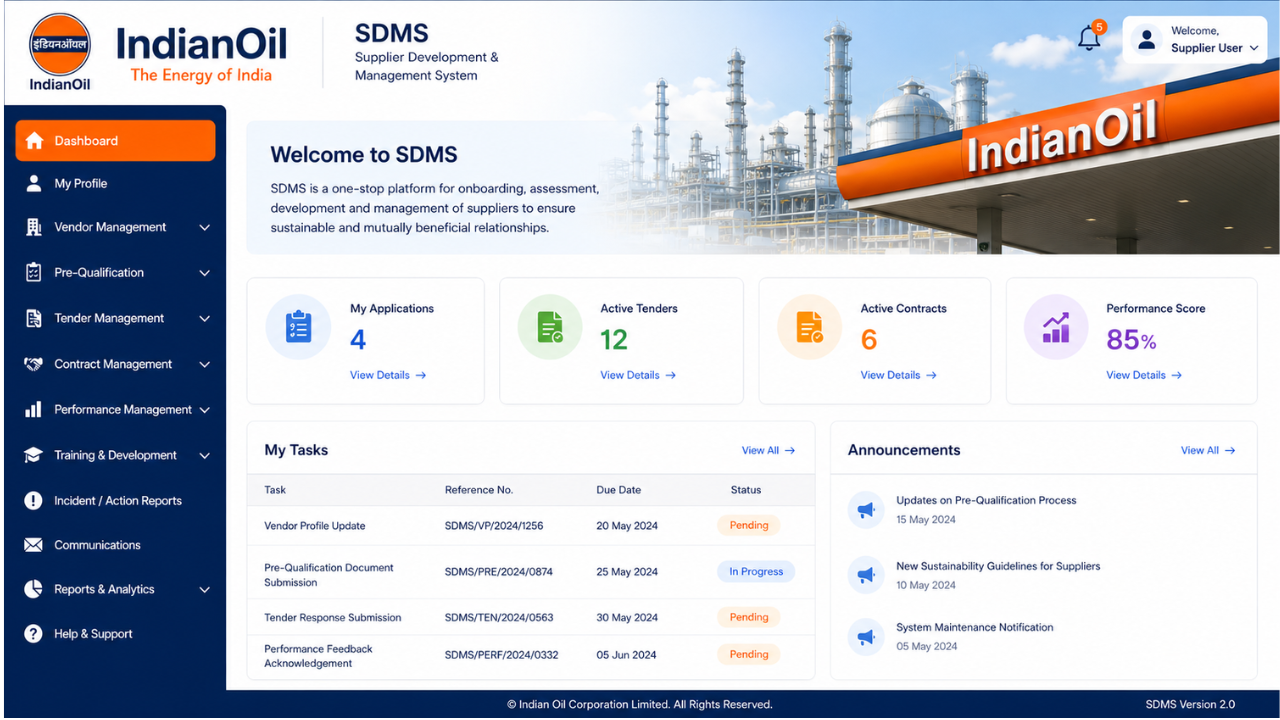
Task: Click the user avatar icon
Action: (x=1147, y=40)
